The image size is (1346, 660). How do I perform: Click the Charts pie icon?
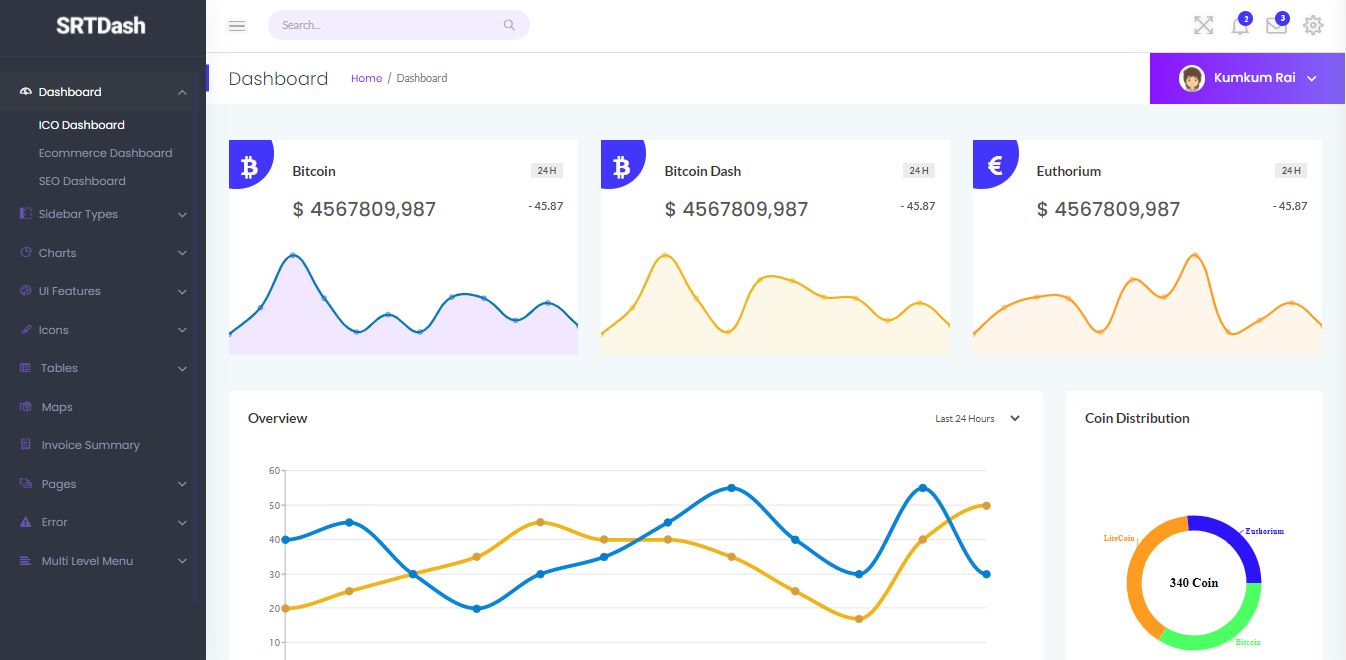[26, 253]
